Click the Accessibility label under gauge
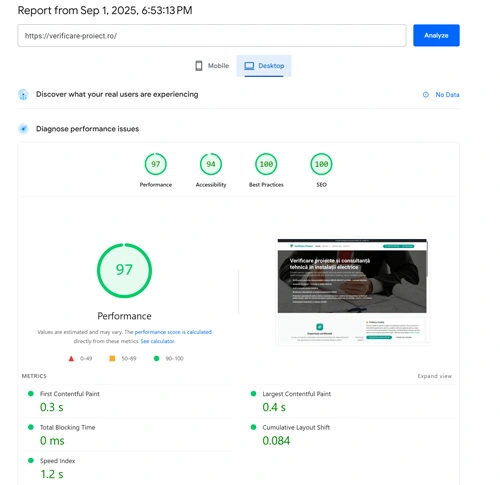This screenshot has height=485, width=500. tap(211, 185)
